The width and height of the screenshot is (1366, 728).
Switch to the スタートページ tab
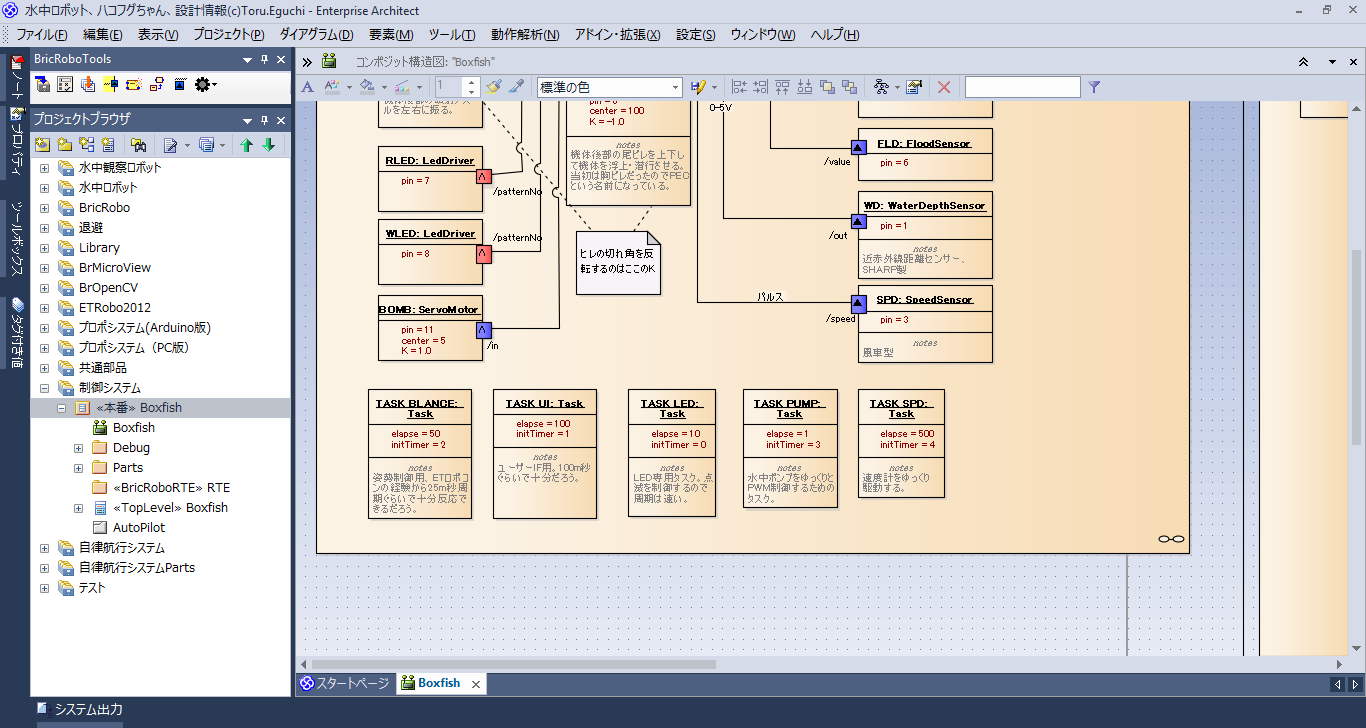pos(345,684)
